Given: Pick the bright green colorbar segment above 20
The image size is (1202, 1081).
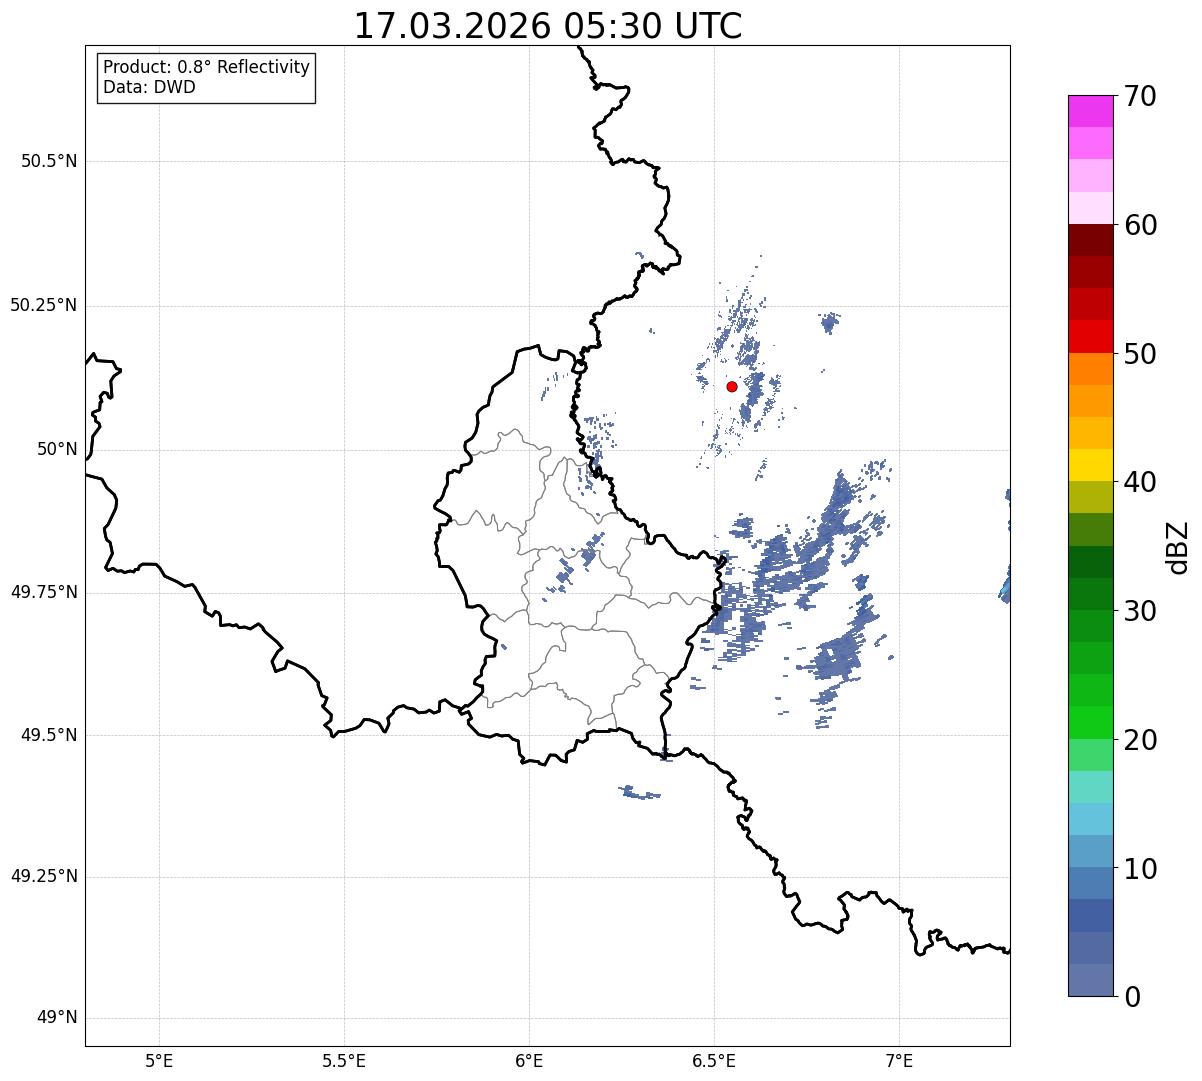Looking at the screenshot, I should tap(1091, 722).
